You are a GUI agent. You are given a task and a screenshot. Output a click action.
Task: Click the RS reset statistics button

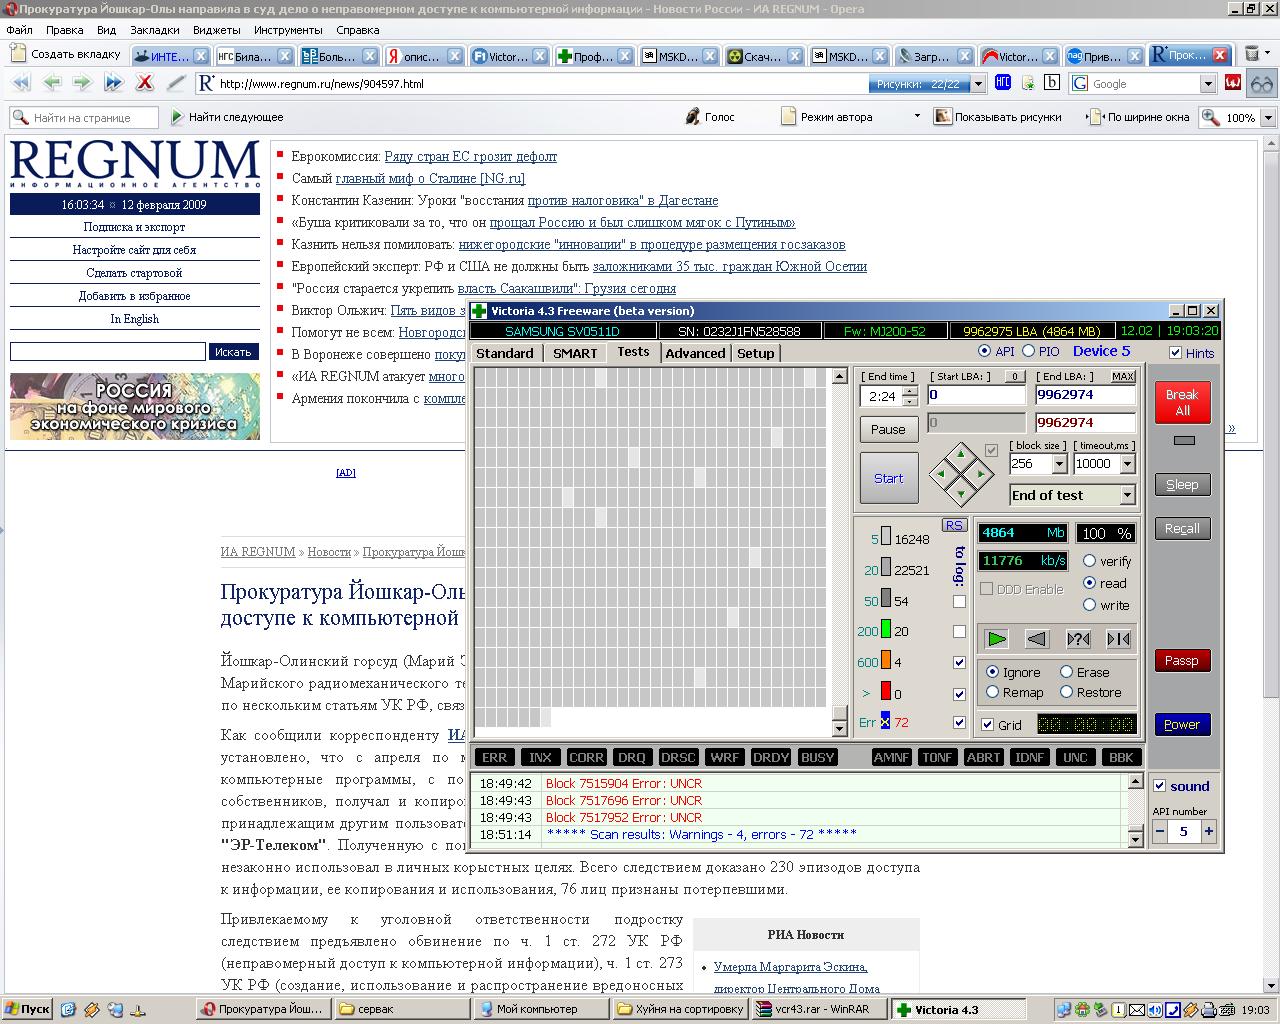coord(954,525)
